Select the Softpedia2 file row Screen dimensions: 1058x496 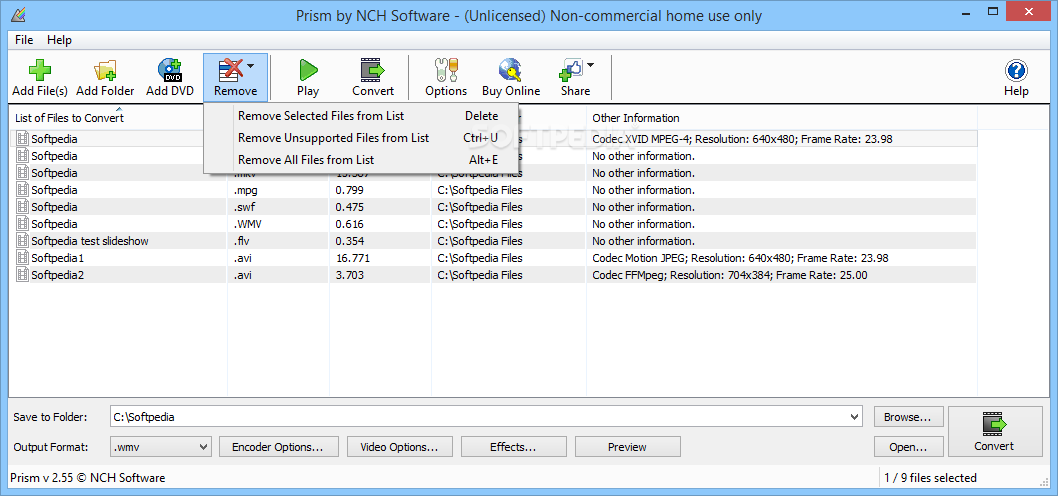[493, 275]
